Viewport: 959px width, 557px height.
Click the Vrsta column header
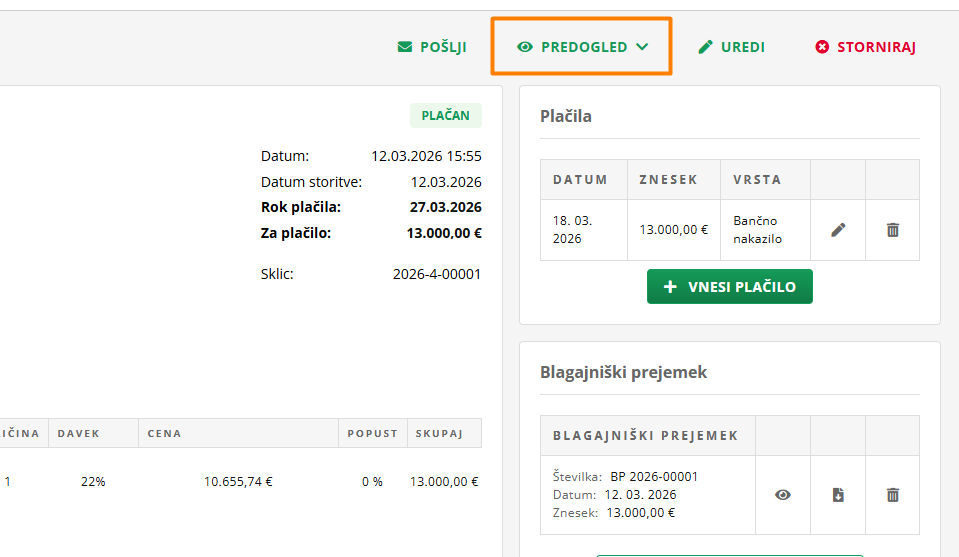click(757, 180)
